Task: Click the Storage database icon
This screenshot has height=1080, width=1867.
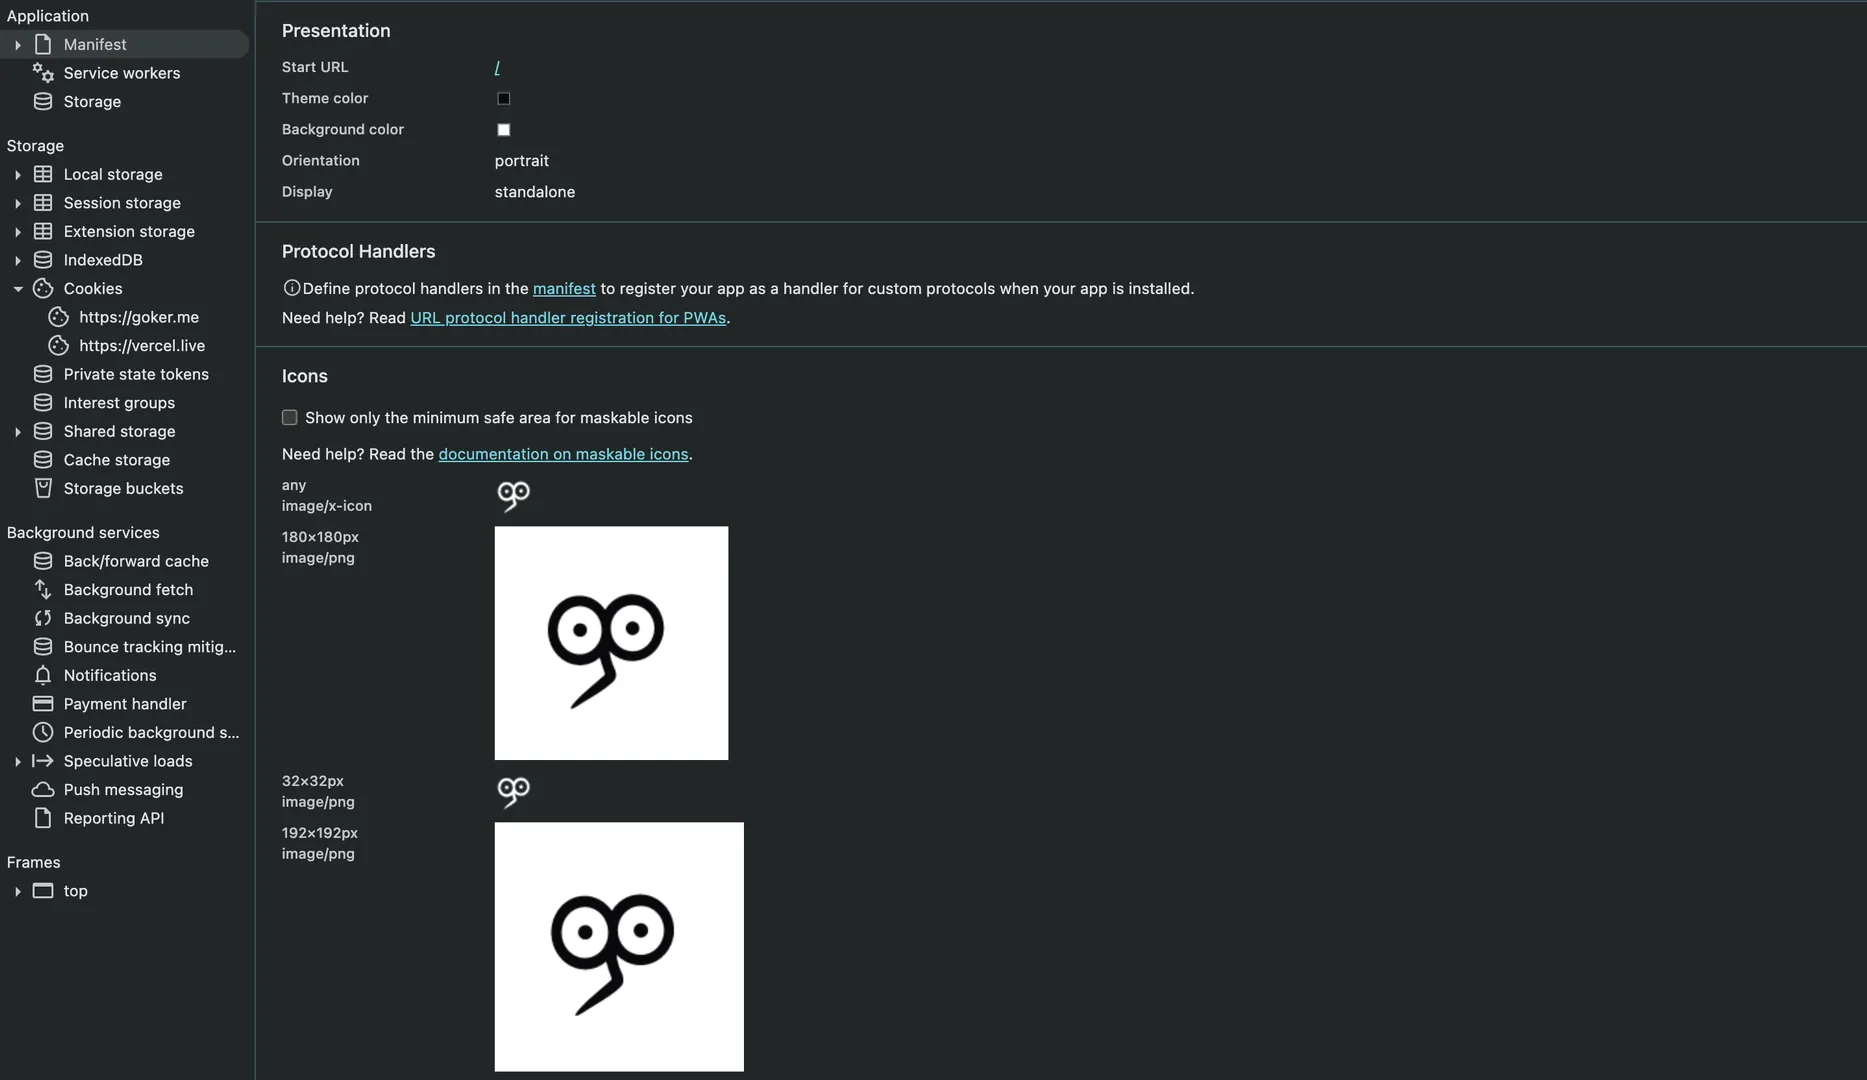Action: [x=42, y=101]
